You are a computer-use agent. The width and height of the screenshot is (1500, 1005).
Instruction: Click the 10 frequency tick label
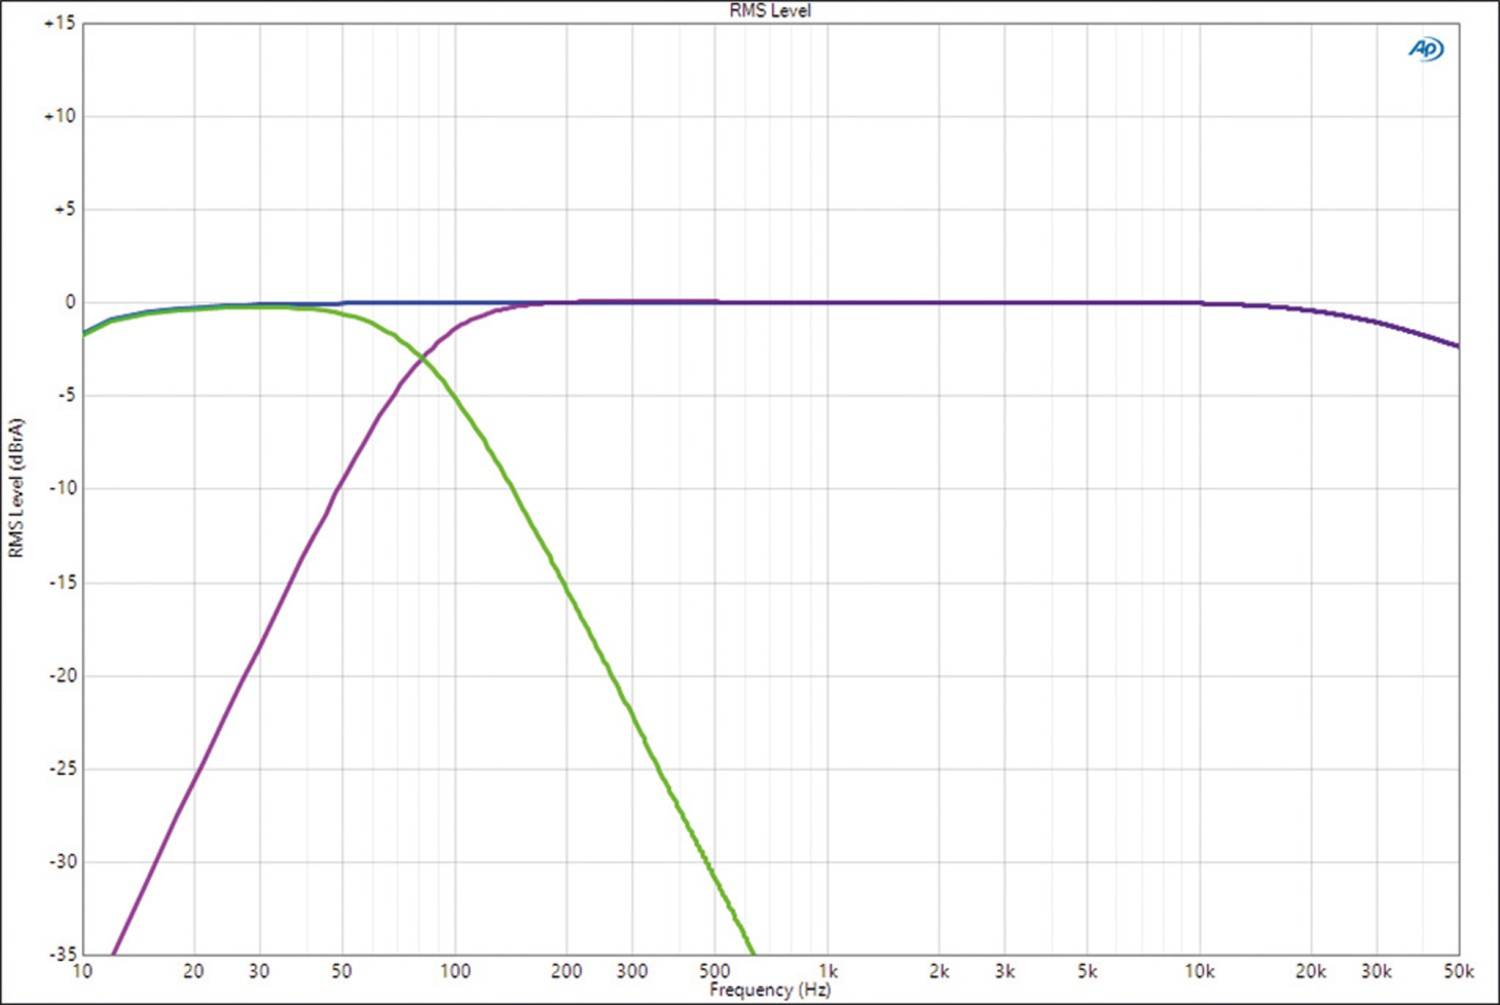[82, 971]
